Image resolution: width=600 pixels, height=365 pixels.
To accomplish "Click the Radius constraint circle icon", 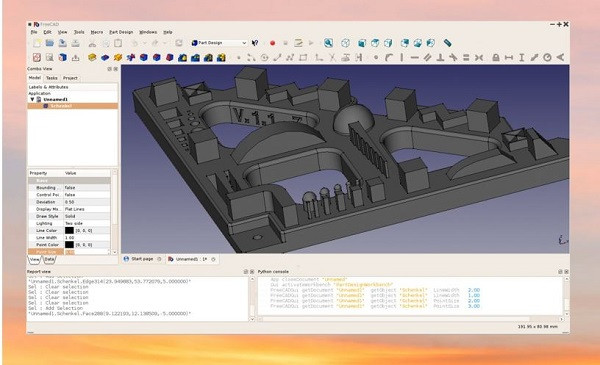I will click(x=548, y=57).
